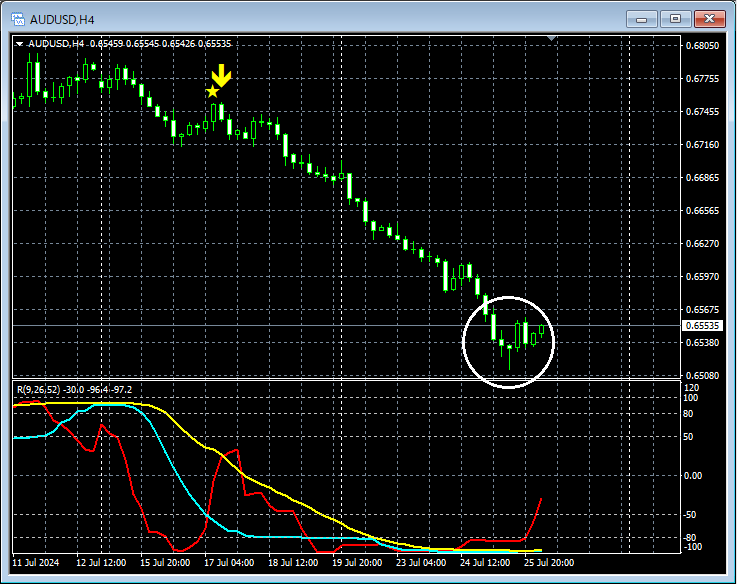Viewport: 738px width, 584px height.
Task: Select the yellow down arrow marker
Action: click(x=222, y=76)
